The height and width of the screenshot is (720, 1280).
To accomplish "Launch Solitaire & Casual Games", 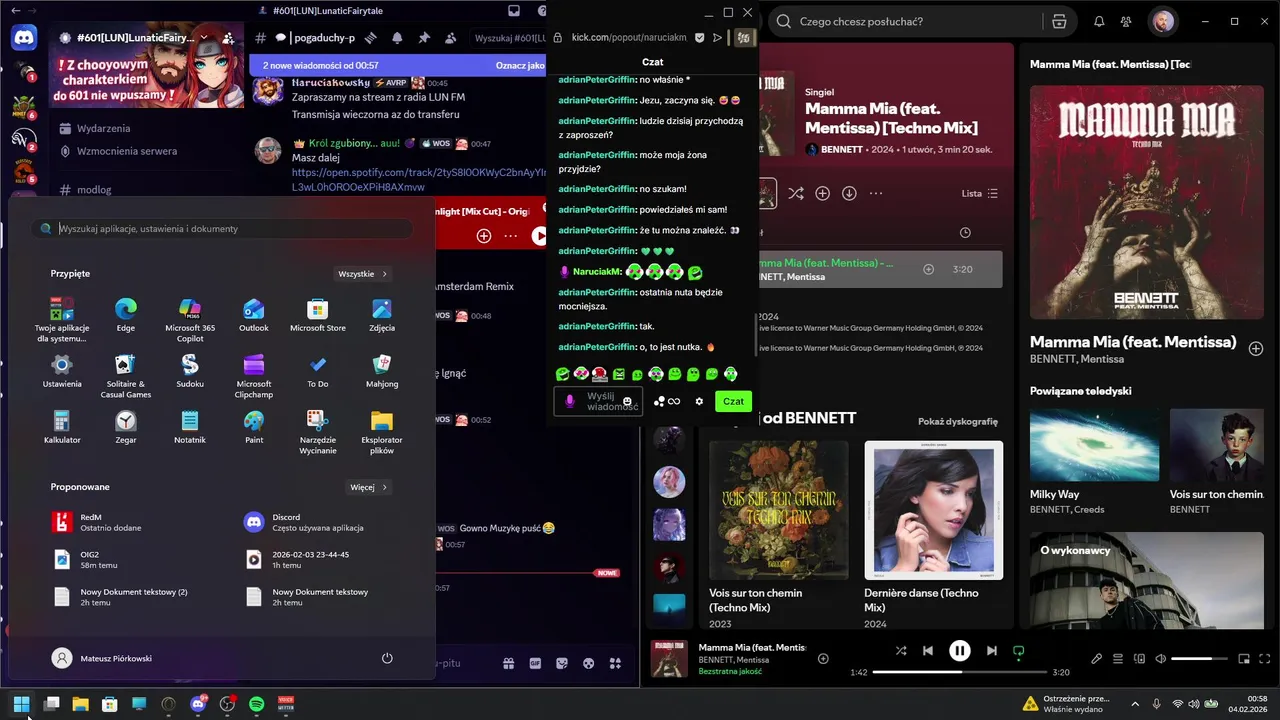I will 126,375.
